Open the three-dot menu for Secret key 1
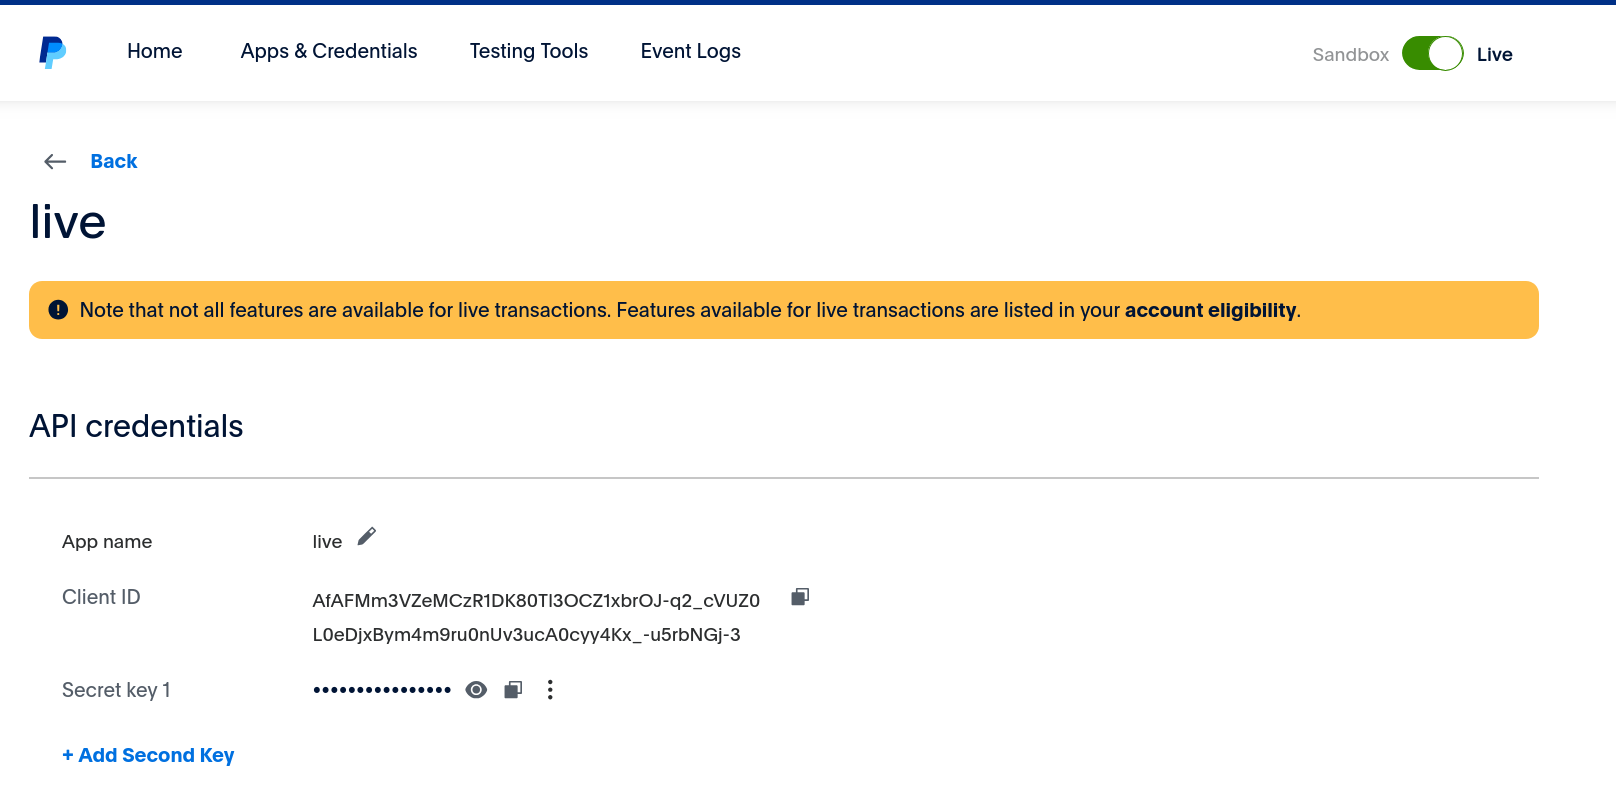Image resolution: width=1616 pixels, height=794 pixels. [x=550, y=690]
